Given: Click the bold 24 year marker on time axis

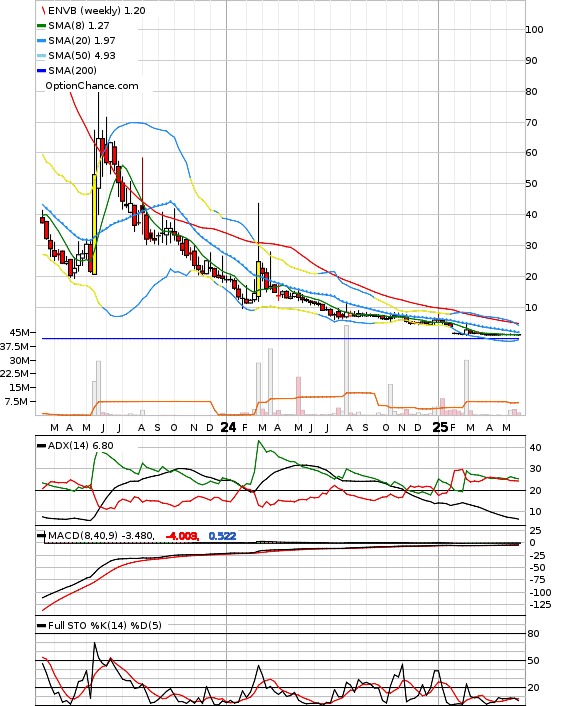Looking at the screenshot, I should click(x=228, y=427).
